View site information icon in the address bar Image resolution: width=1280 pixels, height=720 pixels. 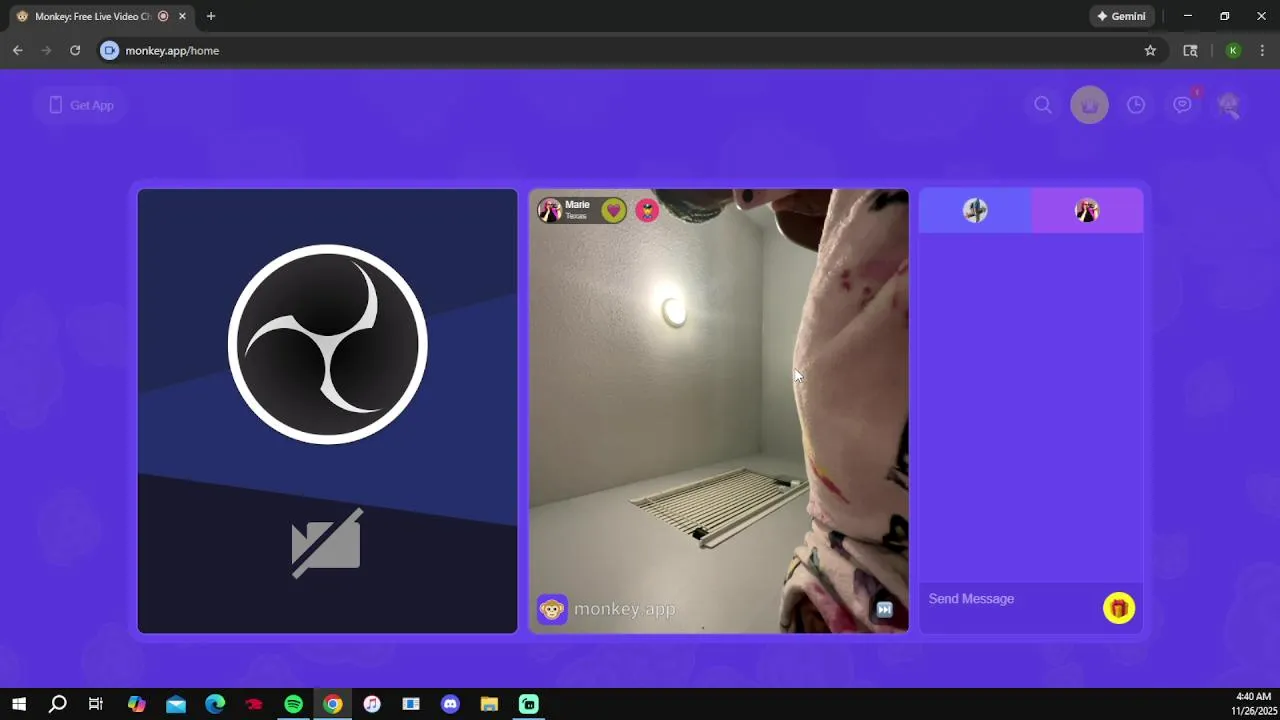110,50
